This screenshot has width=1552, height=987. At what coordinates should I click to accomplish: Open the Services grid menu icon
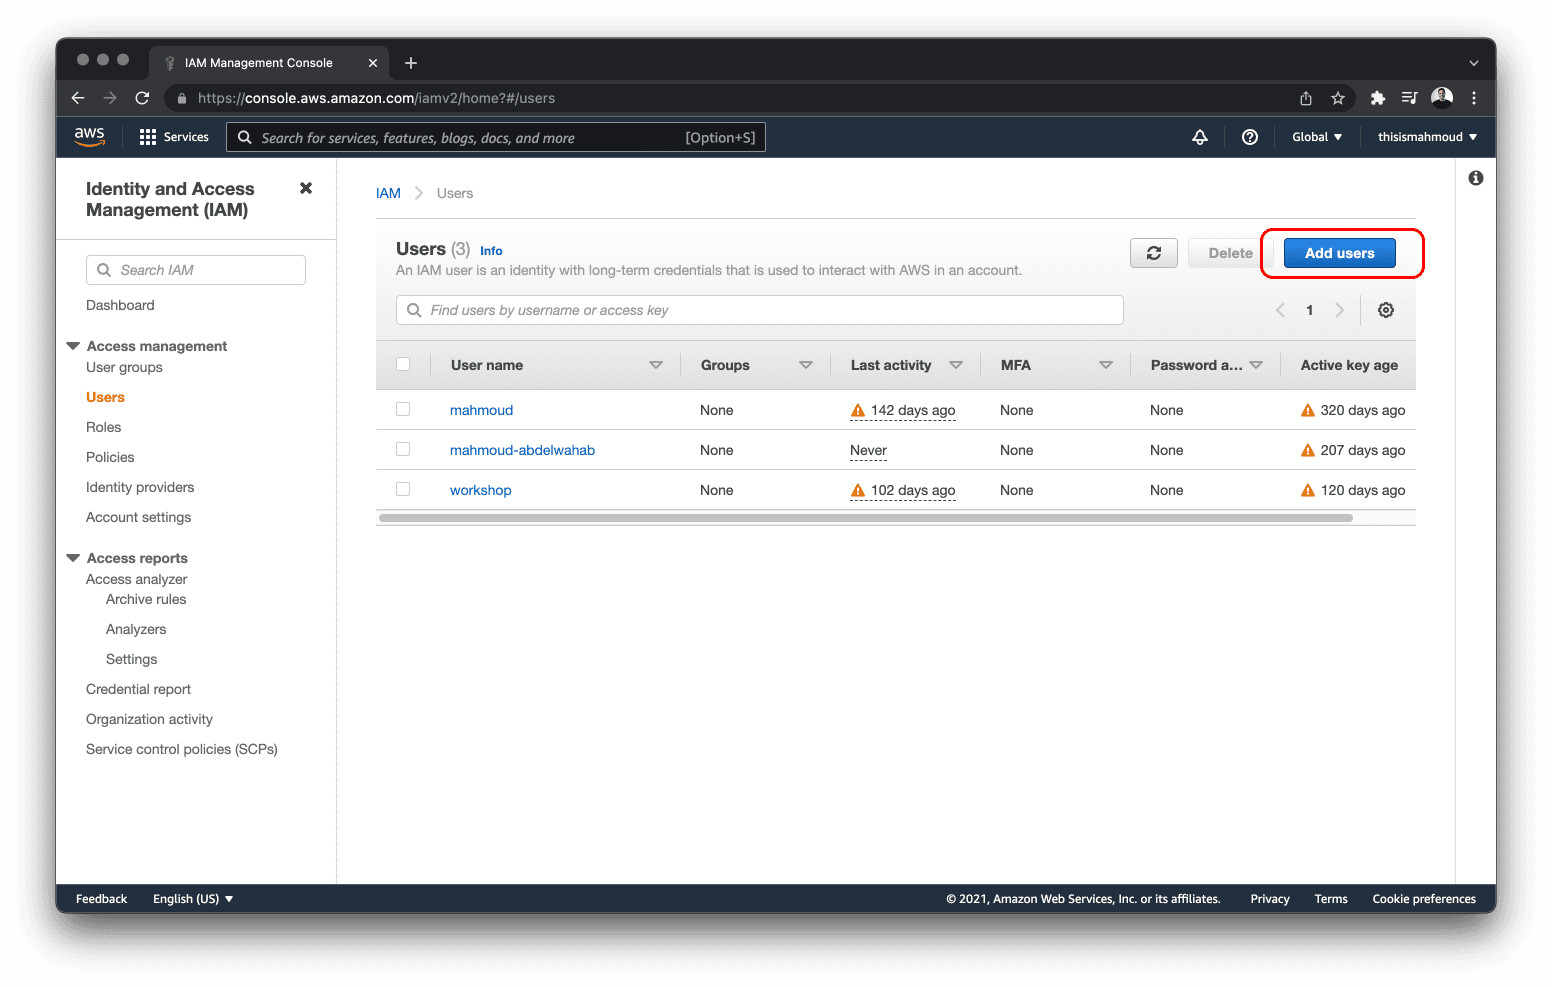[x=148, y=137]
